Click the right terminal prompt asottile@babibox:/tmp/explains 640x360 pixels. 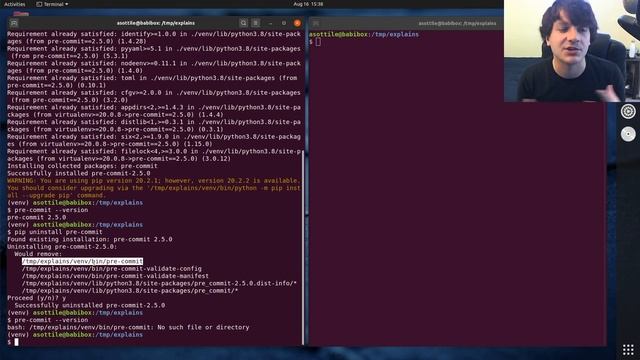pyautogui.click(x=364, y=35)
